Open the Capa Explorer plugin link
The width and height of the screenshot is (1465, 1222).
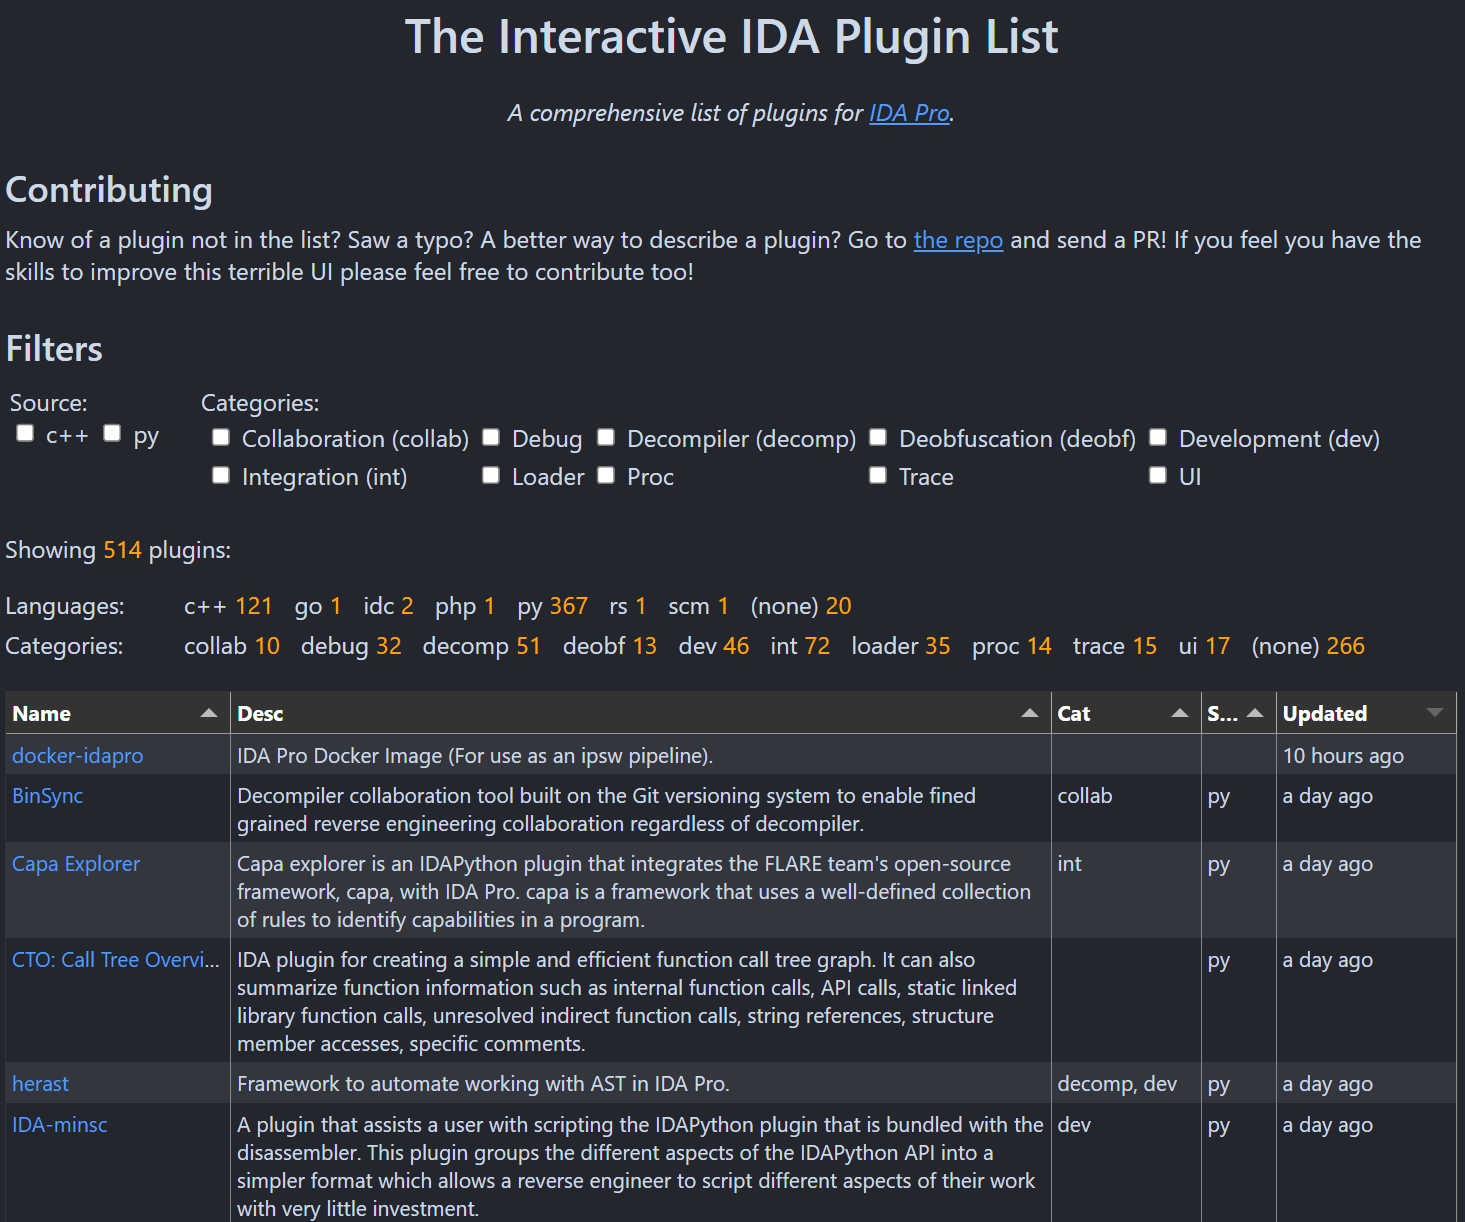[x=76, y=864]
